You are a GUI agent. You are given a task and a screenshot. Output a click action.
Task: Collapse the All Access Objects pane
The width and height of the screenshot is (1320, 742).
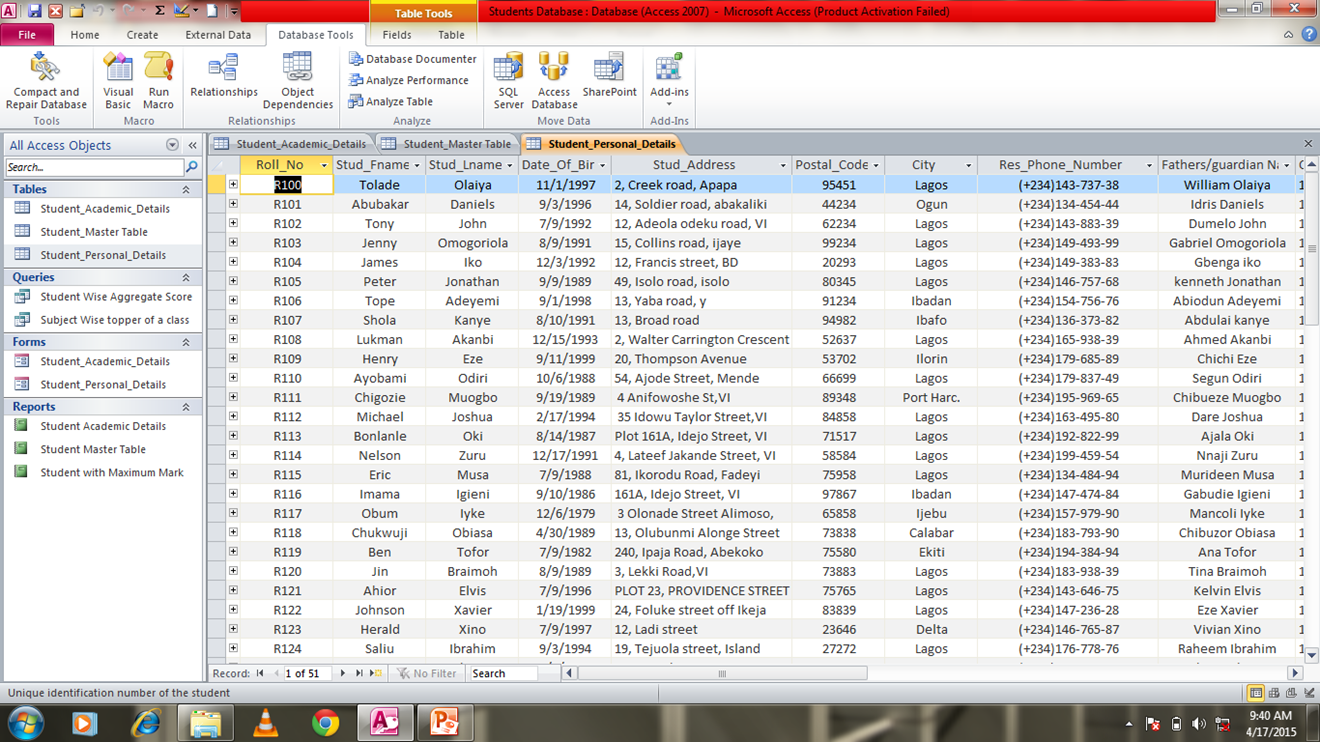click(190, 144)
